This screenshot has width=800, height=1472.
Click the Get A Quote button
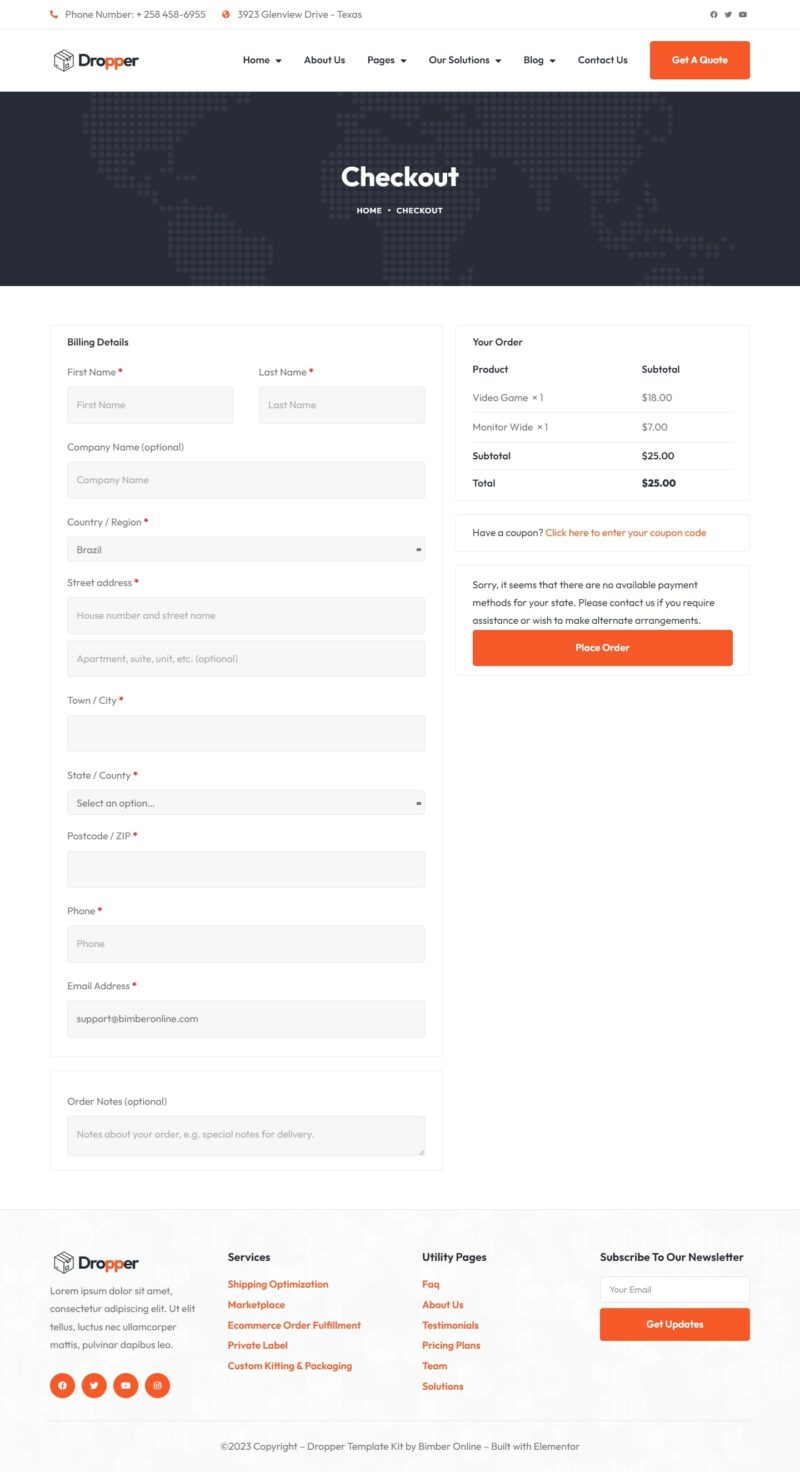click(699, 60)
